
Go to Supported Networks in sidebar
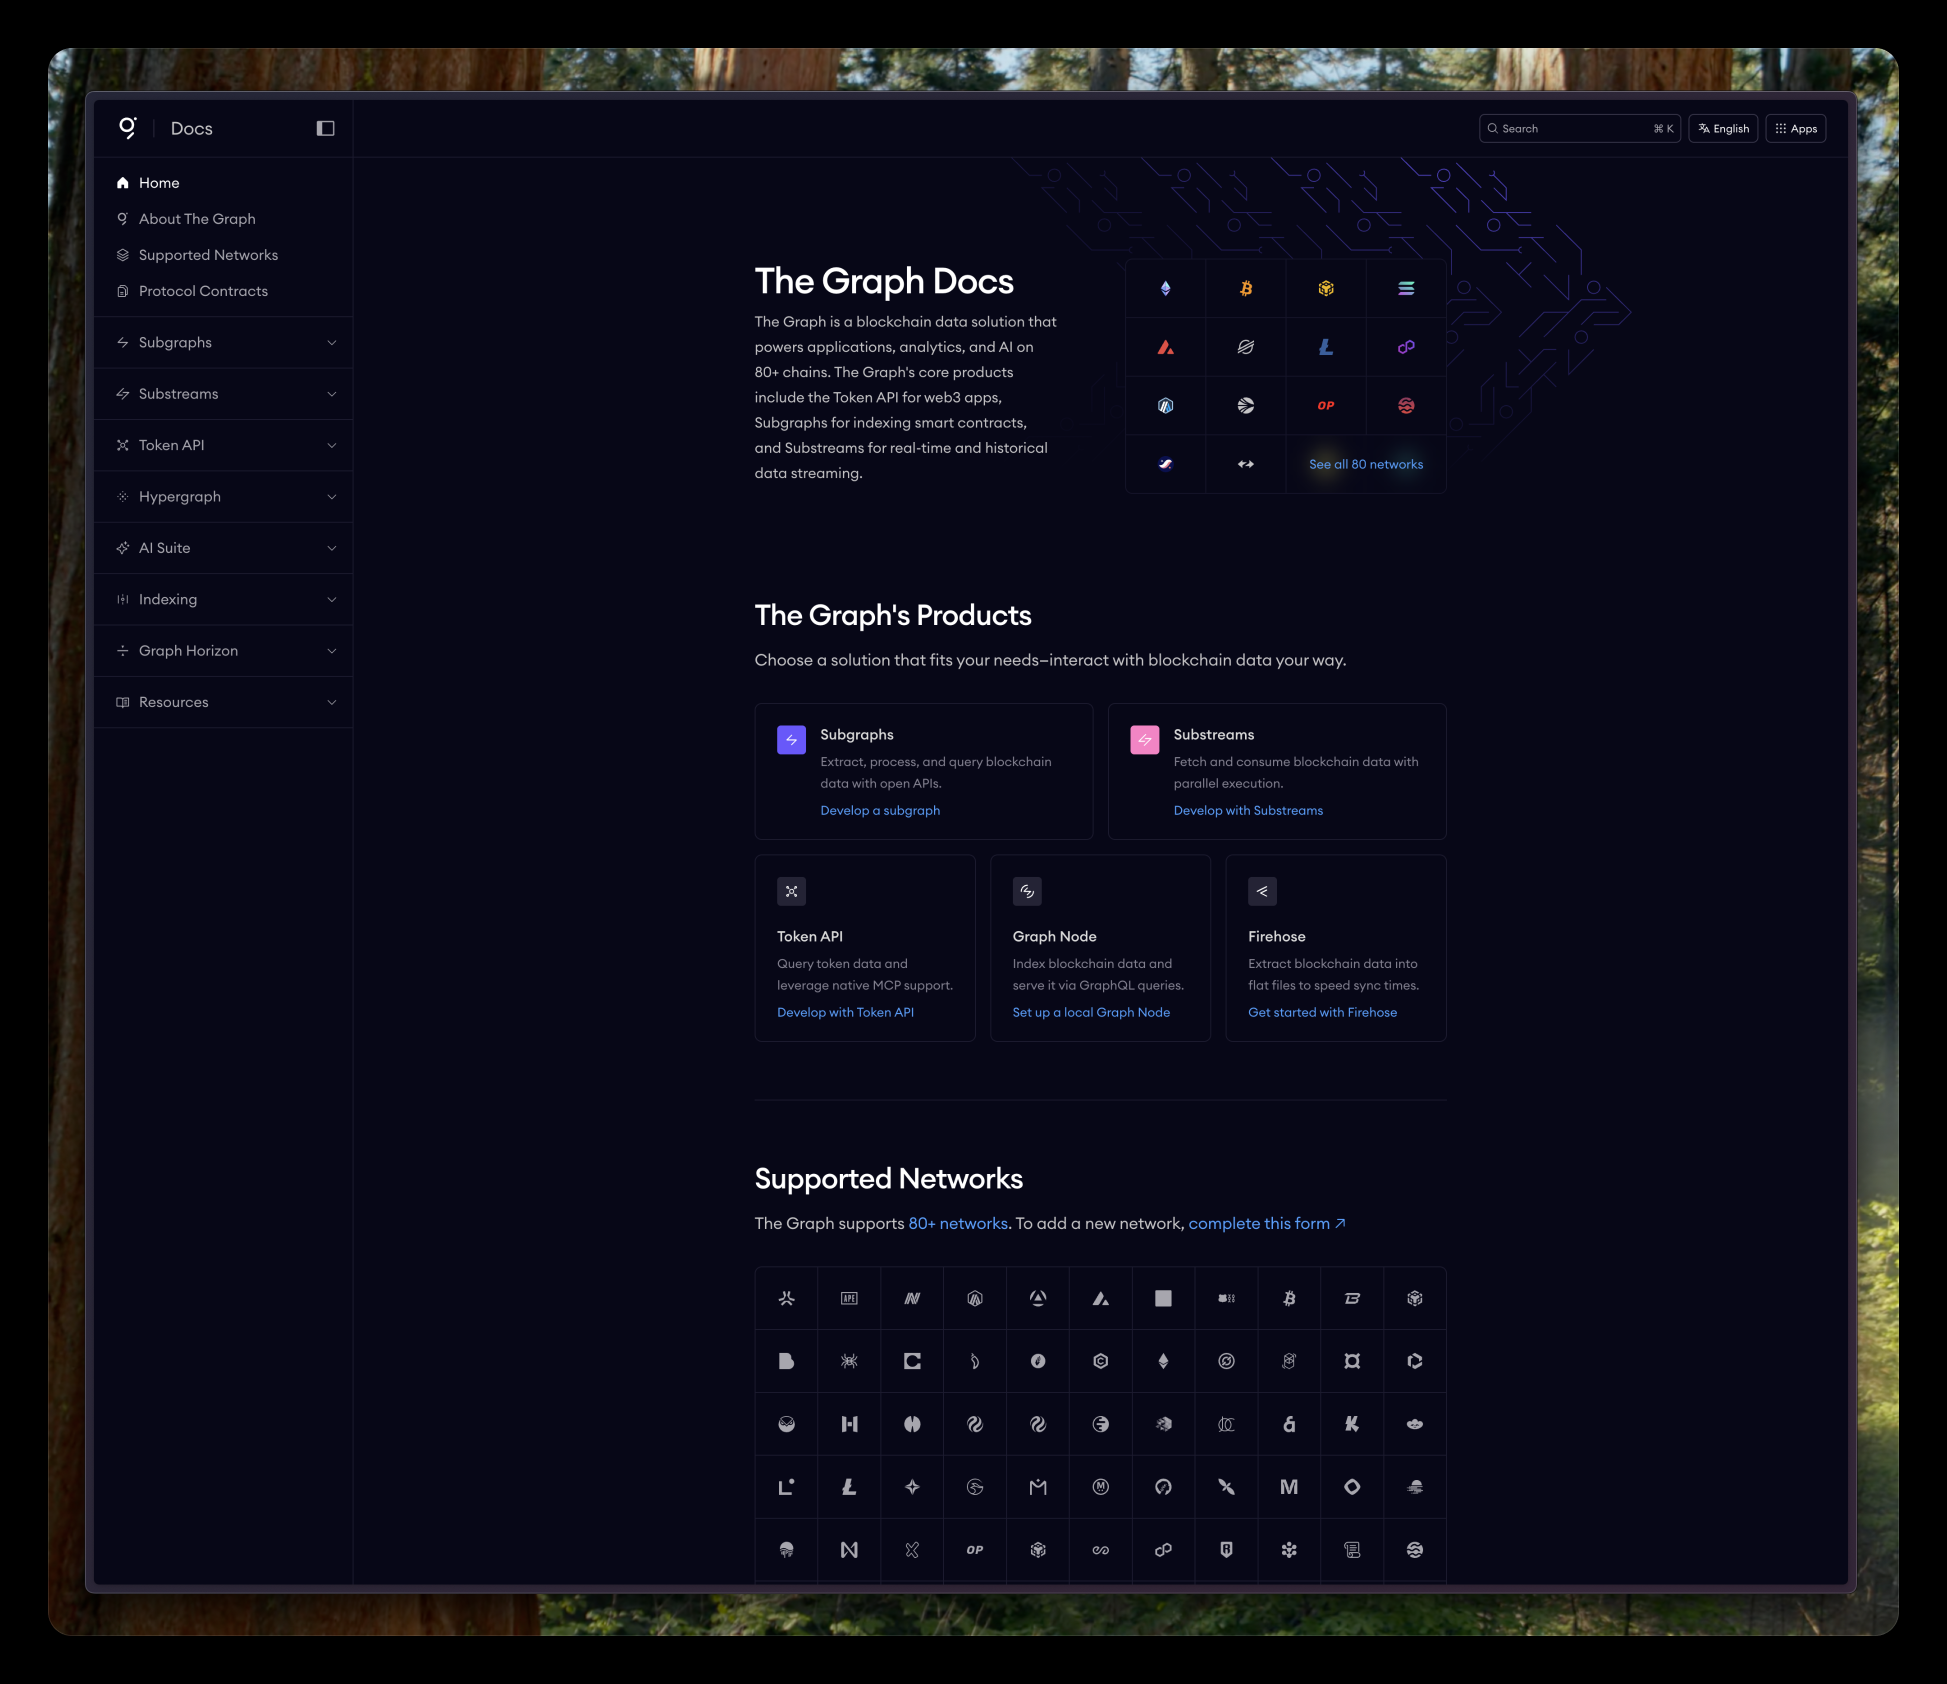tap(208, 255)
